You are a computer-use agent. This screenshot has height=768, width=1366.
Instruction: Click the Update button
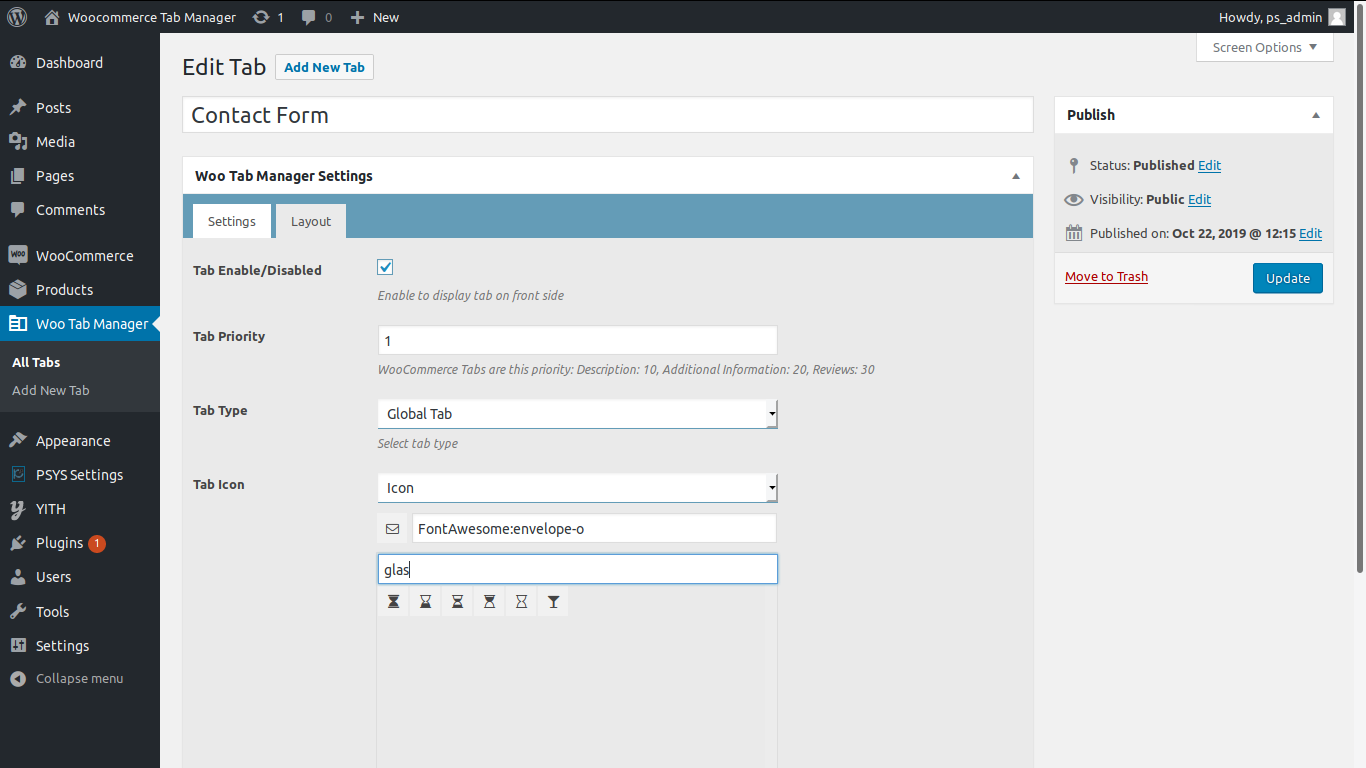click(x=1287, y=278)
